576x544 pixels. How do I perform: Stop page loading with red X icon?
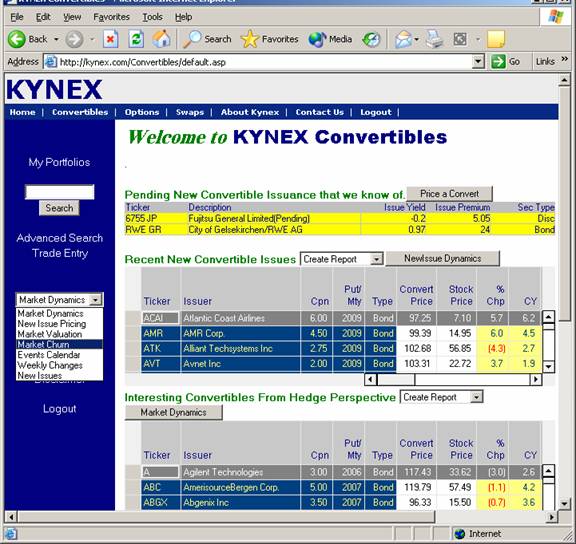pyautogui.click(x=111, y=39)
